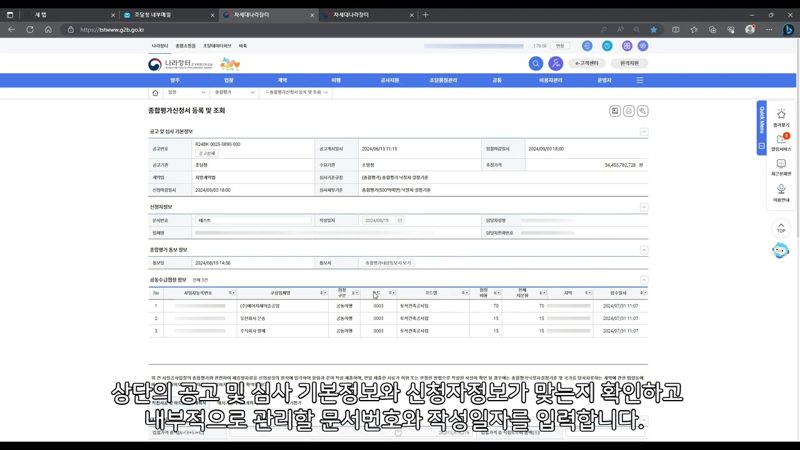The image size is (800, 450).
Task: Open the first breadcrumb dropdown '입찰'
Action: pos(186,92)
